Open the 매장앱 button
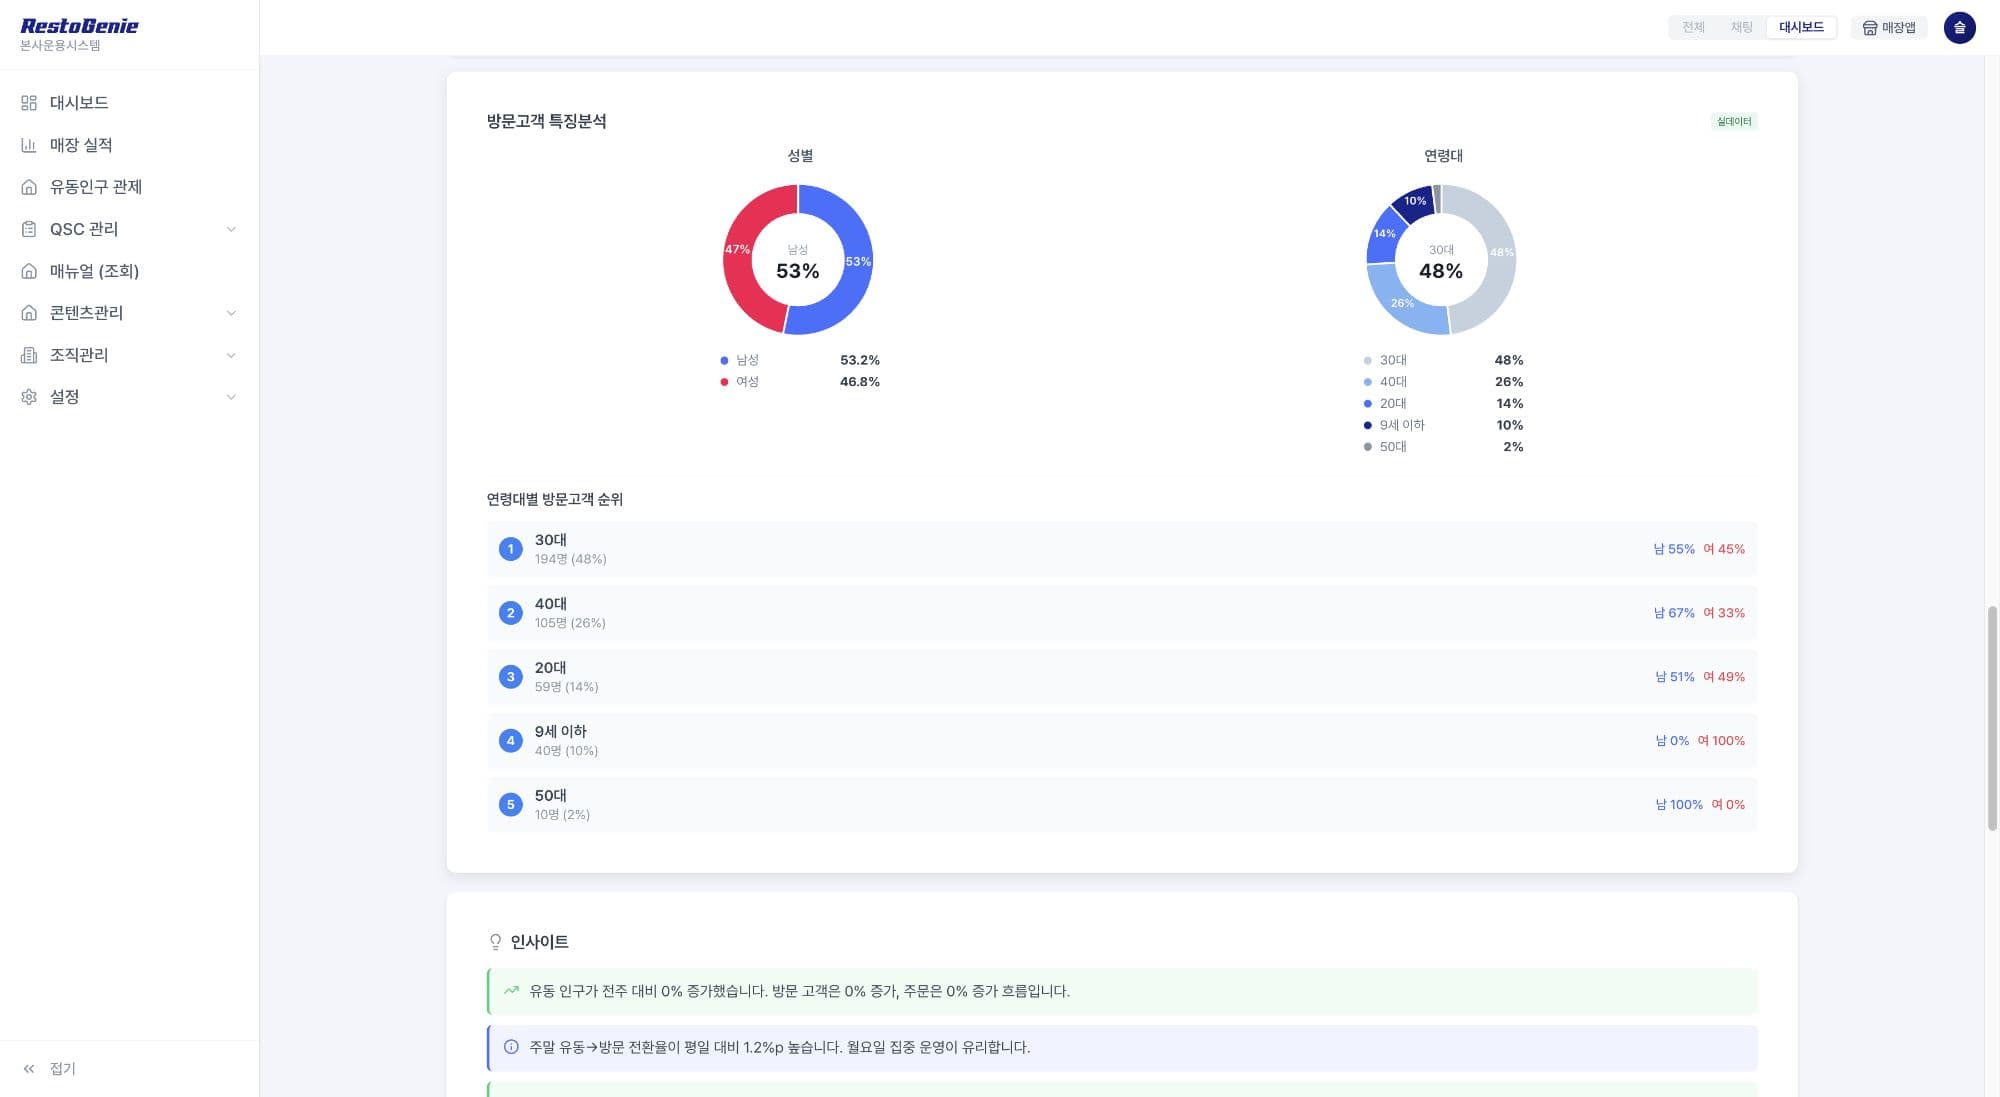Screen dimensions: 2000x1097 (x=1888, y=28)
